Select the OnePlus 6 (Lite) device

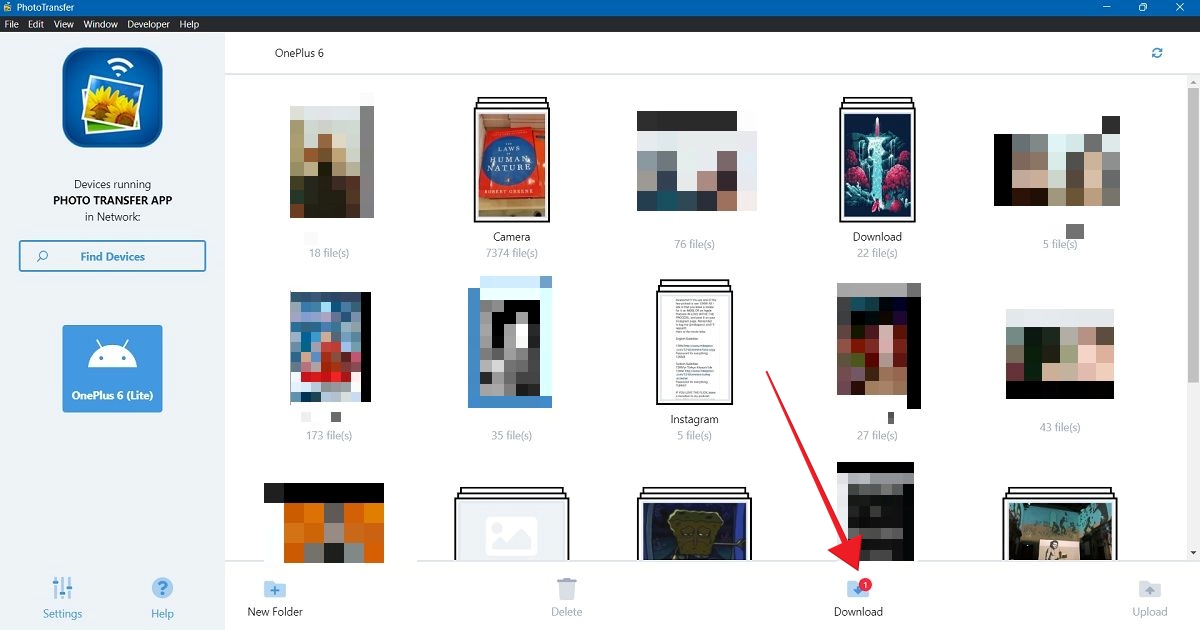click(x=111, y=367)
